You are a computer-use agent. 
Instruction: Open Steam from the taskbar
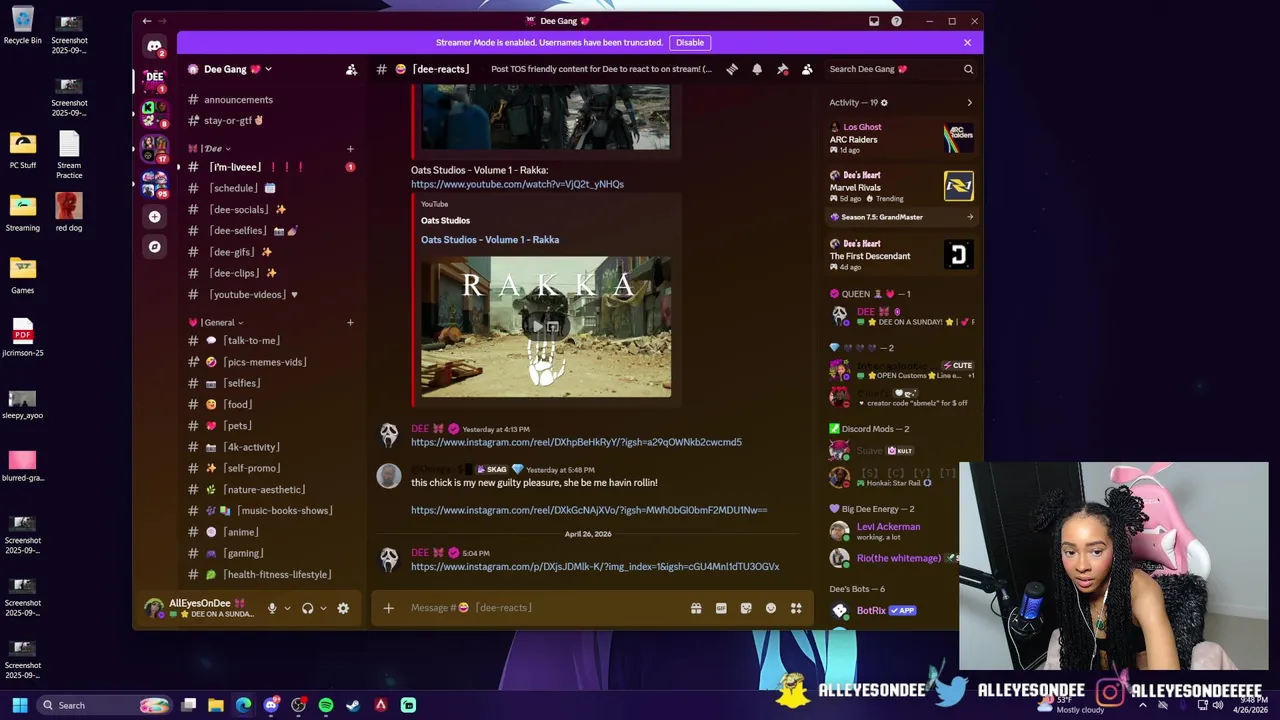(x=353, y=705)
